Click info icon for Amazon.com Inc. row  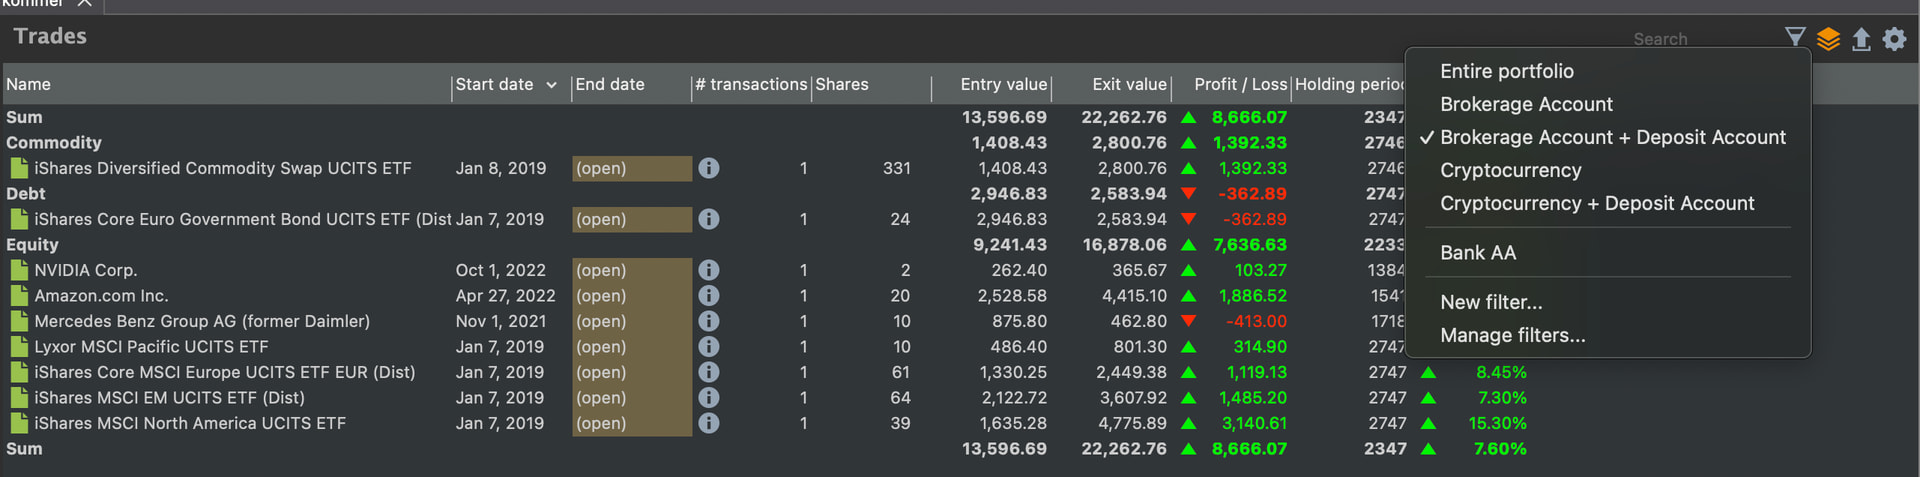click(709, 296)
